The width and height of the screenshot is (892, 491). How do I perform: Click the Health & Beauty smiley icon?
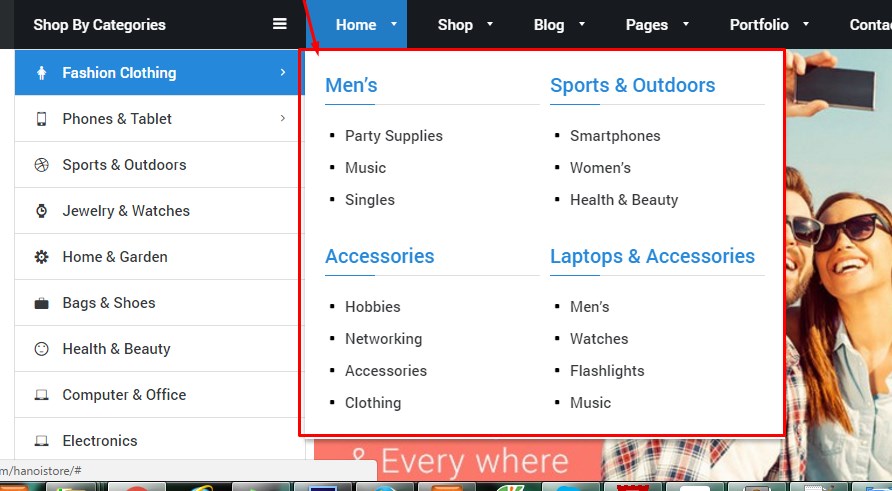click(41, 349)
